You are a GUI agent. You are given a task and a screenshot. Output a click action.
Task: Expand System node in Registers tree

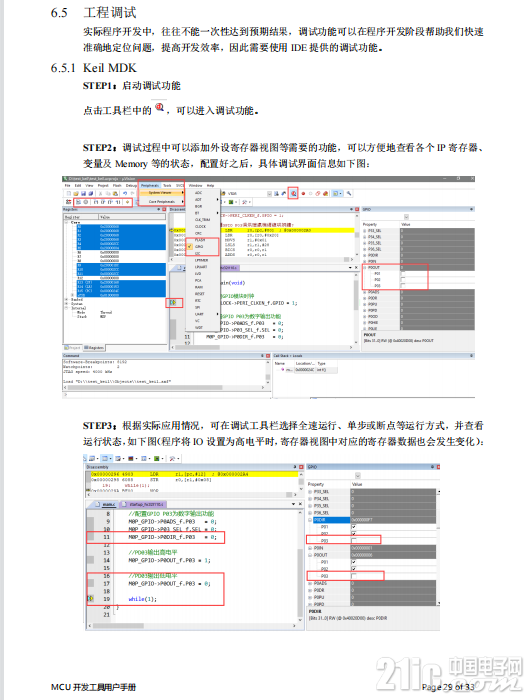pos(67,304)
